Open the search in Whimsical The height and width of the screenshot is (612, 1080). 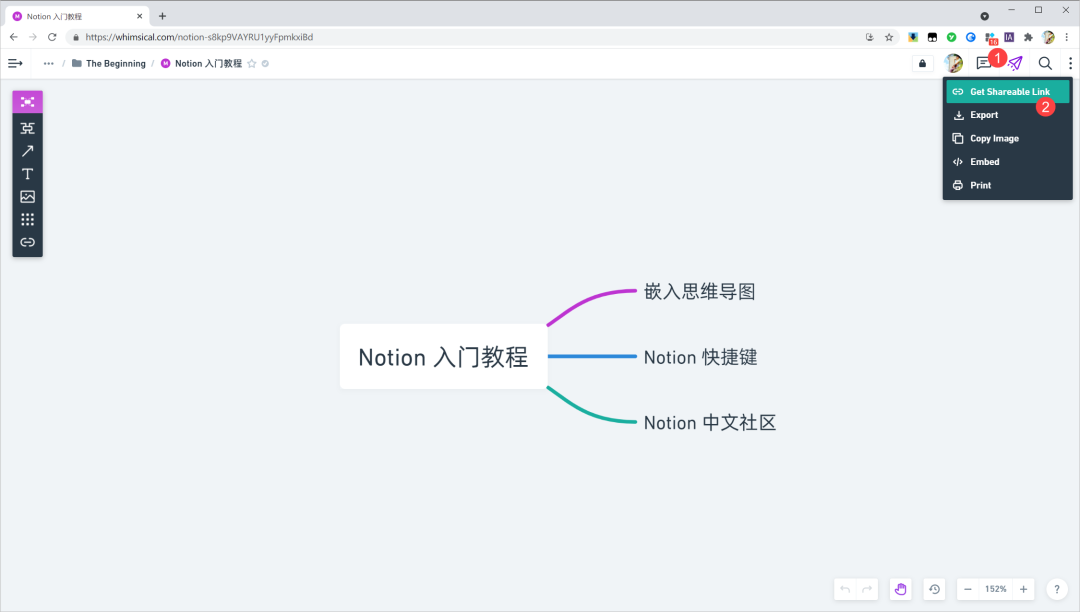click(1045, 63)
